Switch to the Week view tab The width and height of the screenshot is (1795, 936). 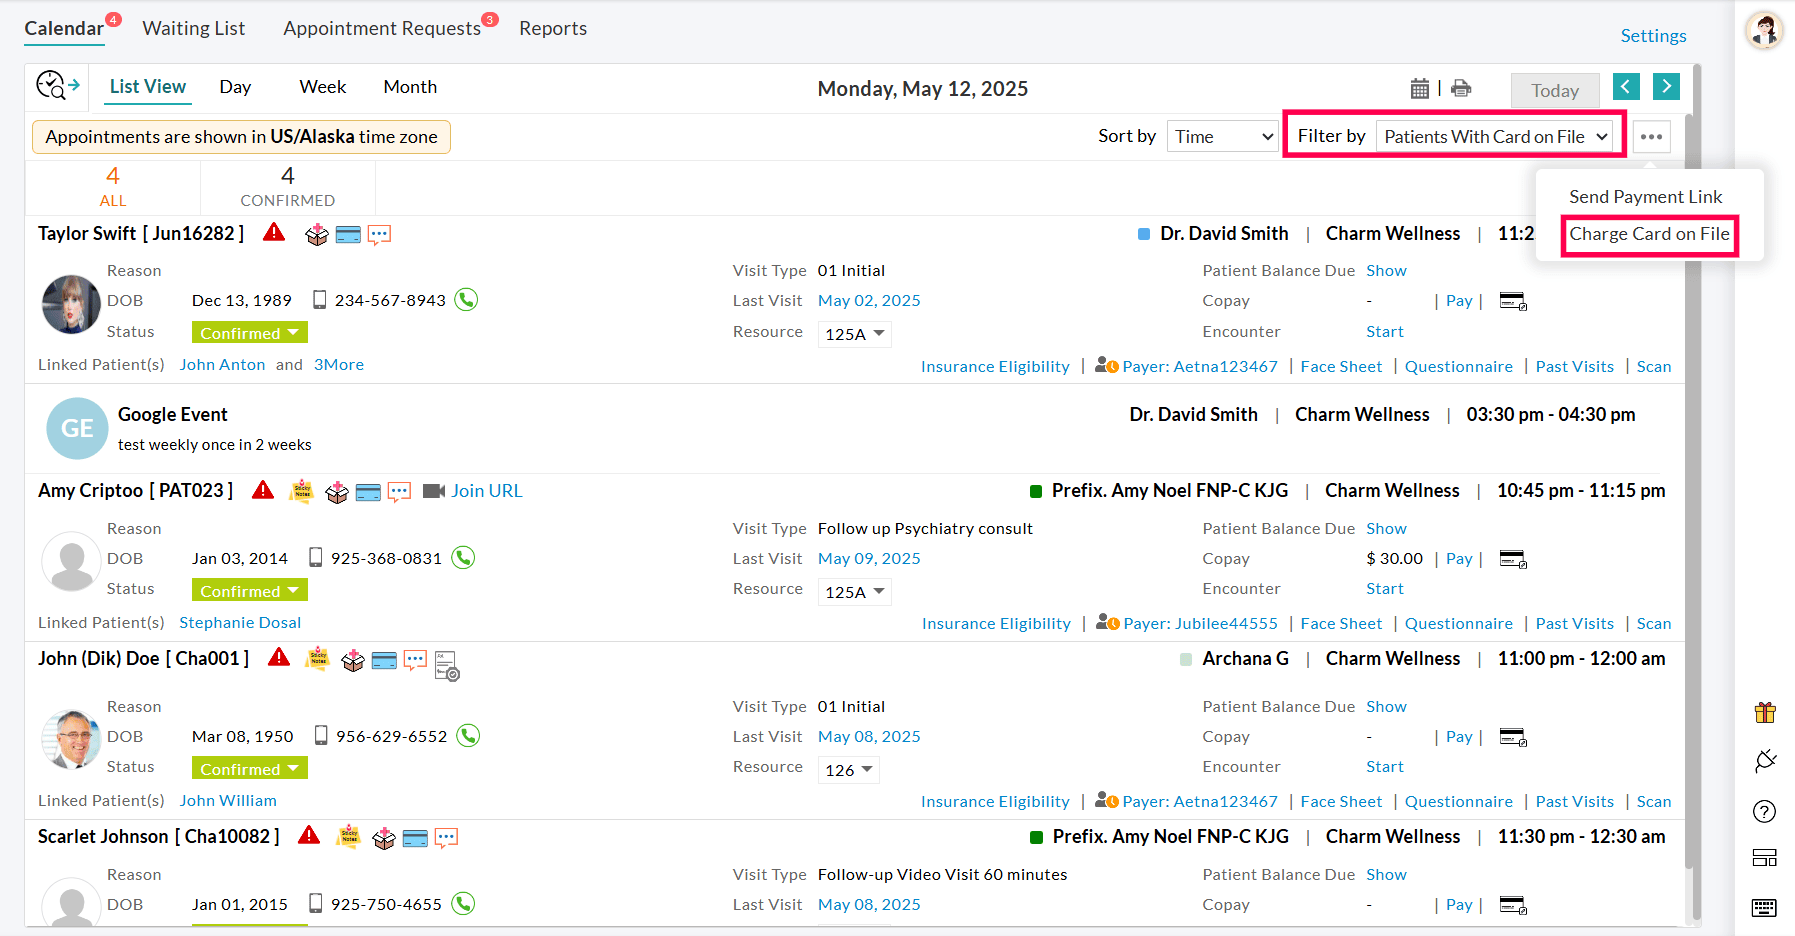(322, 87)
